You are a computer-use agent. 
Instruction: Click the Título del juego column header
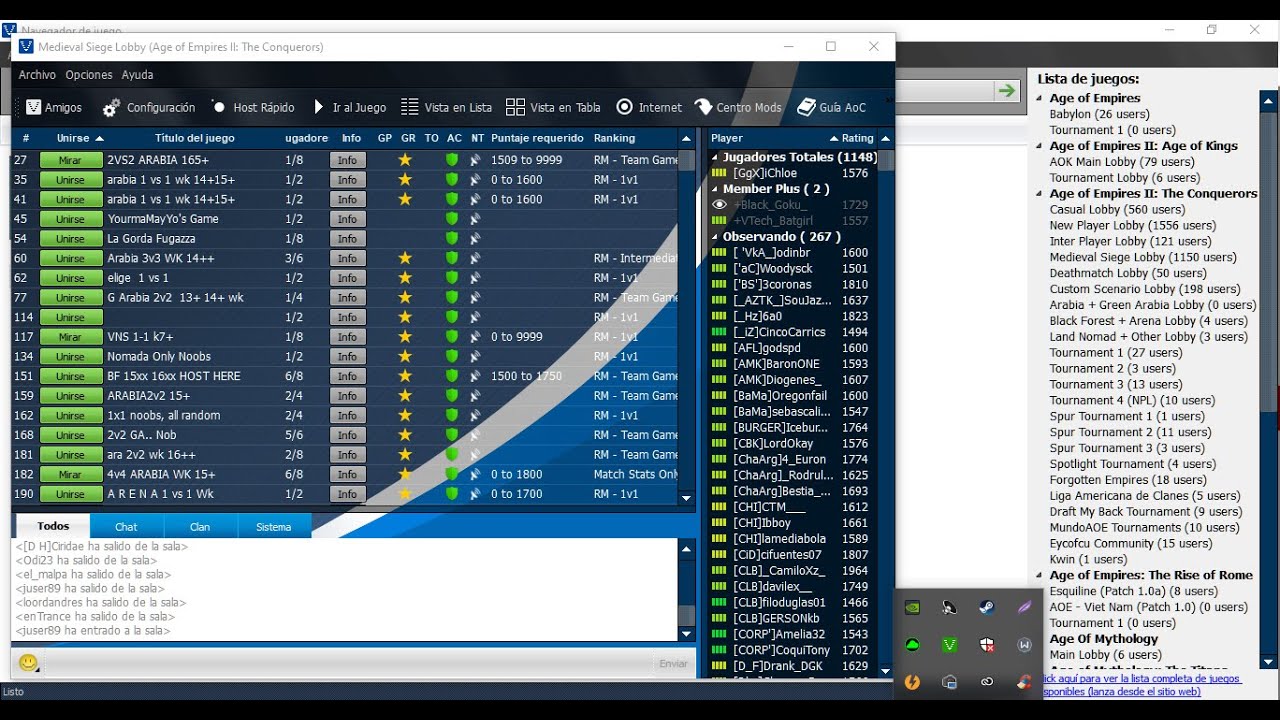point(195,138)
